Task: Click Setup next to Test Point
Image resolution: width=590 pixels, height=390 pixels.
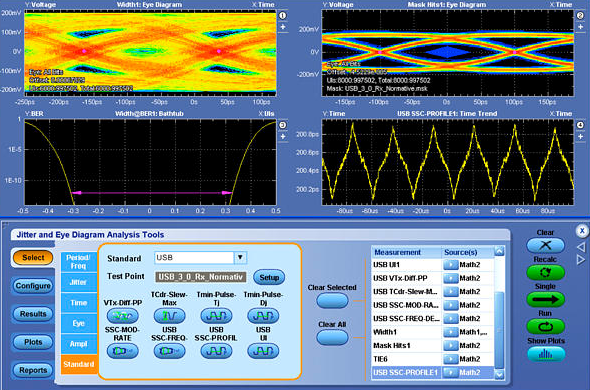Action: [x=269, y=277]
